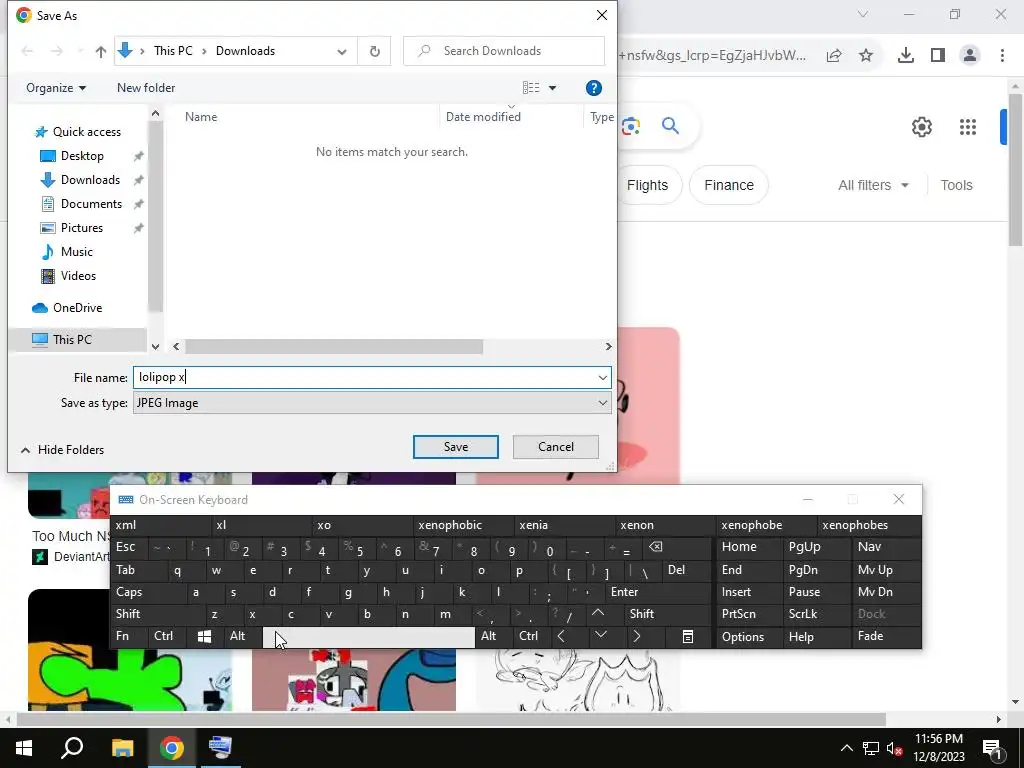This screenshot has height=768, width=1024.
Task: Choose Flights search filter chip
Action: [x=647, y=185]
